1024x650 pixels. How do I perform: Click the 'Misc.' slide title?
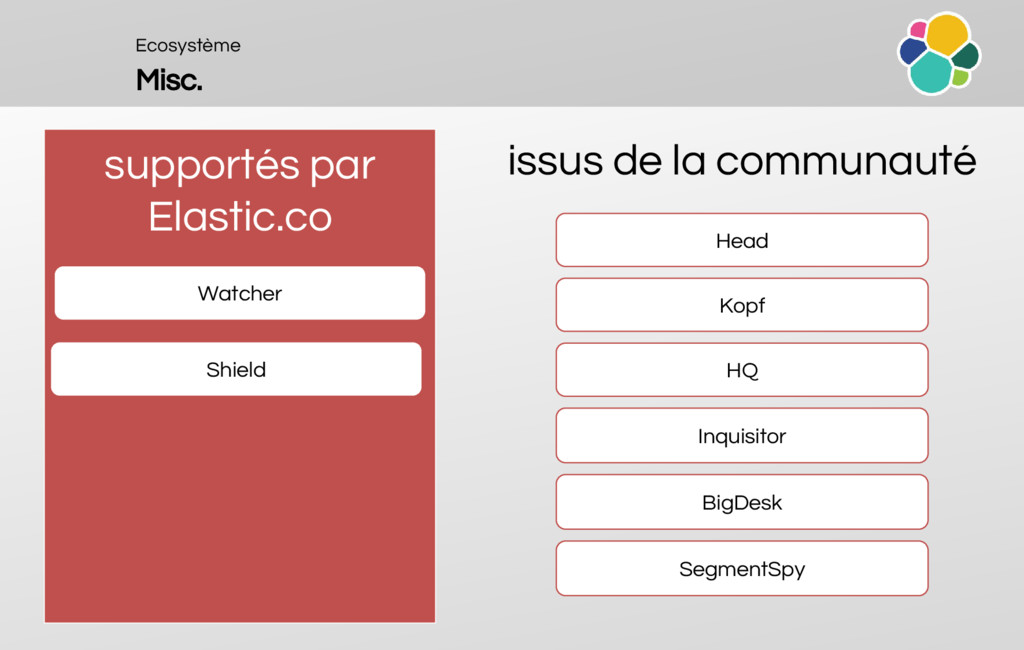click(x=169, y=80)
